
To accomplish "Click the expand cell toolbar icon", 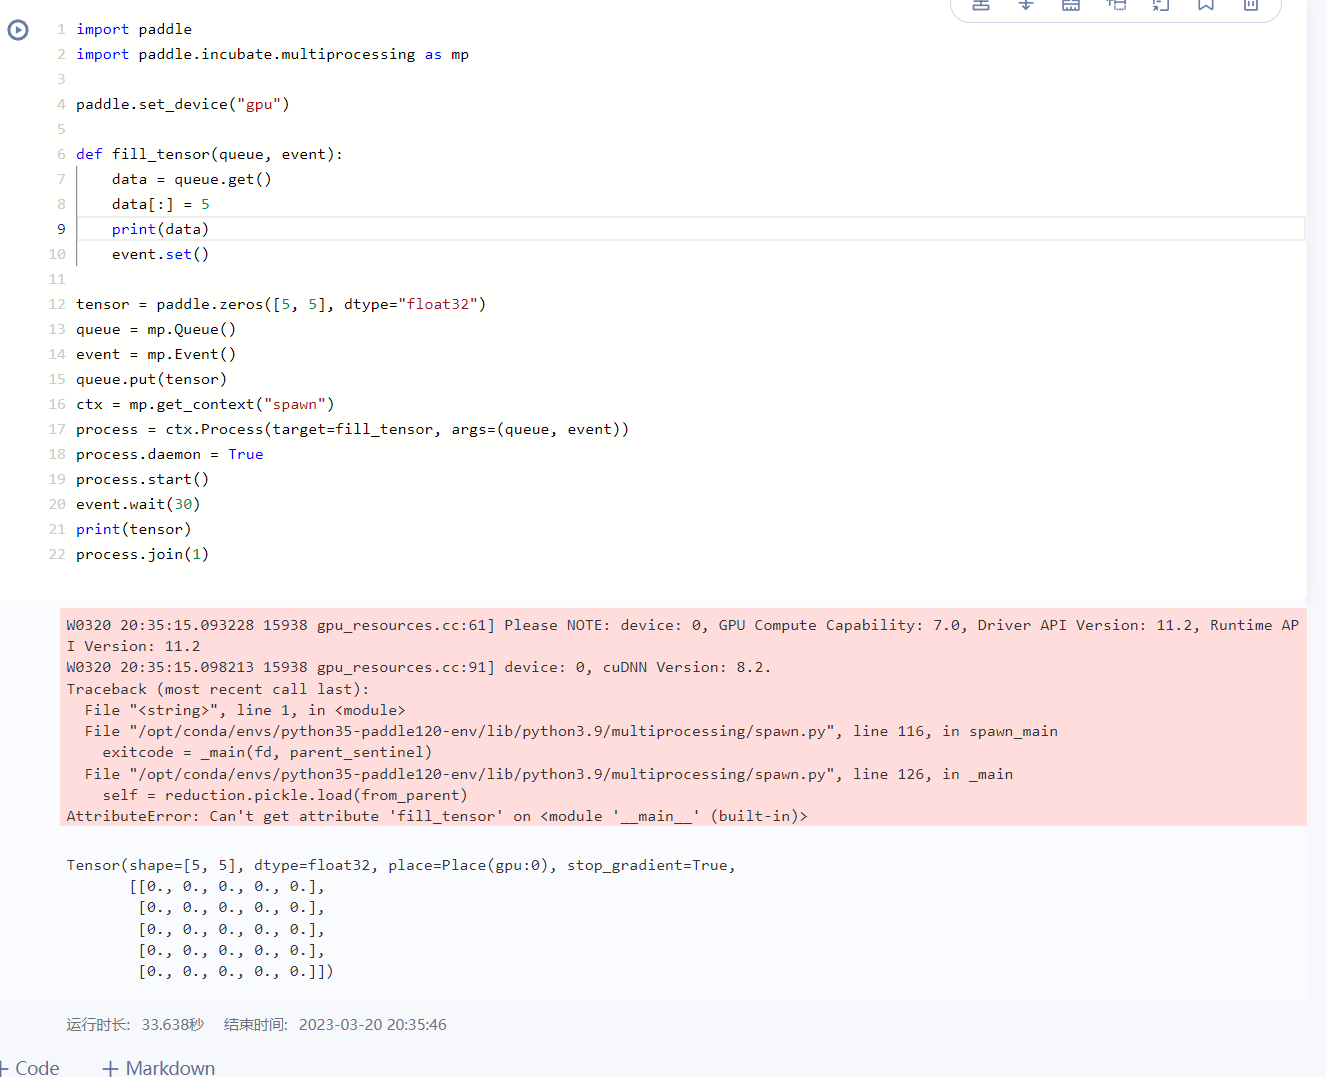I will (x=1160, y=7).
